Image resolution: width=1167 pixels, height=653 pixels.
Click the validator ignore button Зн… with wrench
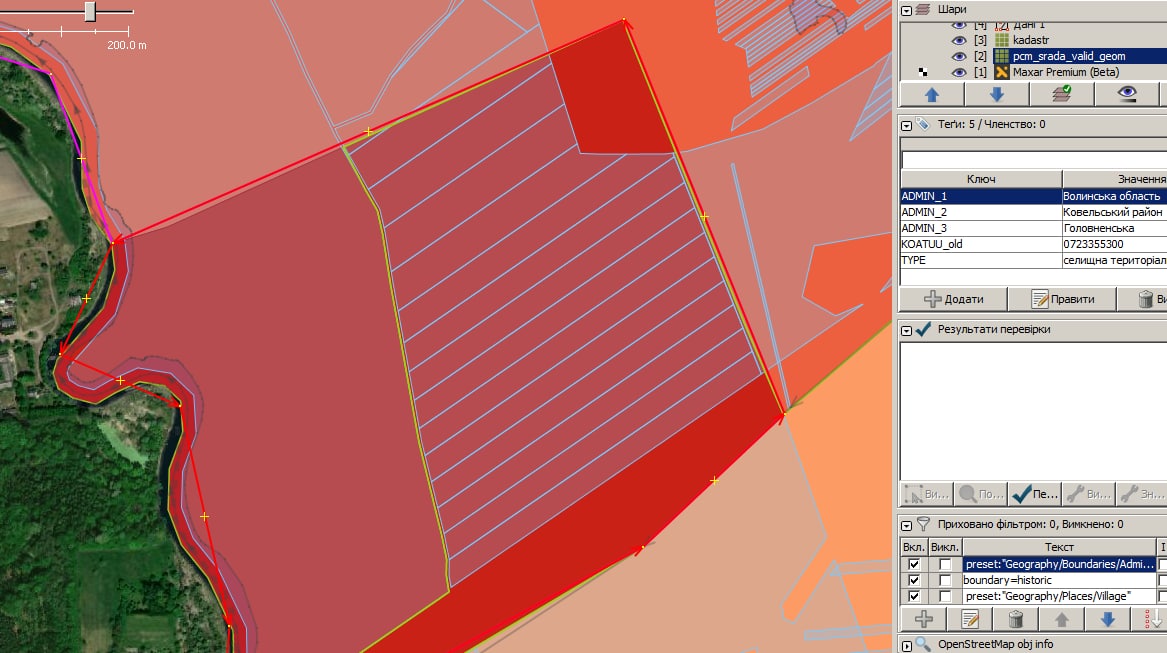pos(1142,494)
